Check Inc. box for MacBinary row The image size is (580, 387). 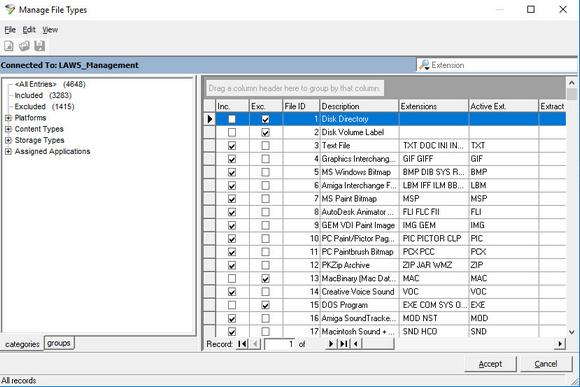[x=232, y=279]
